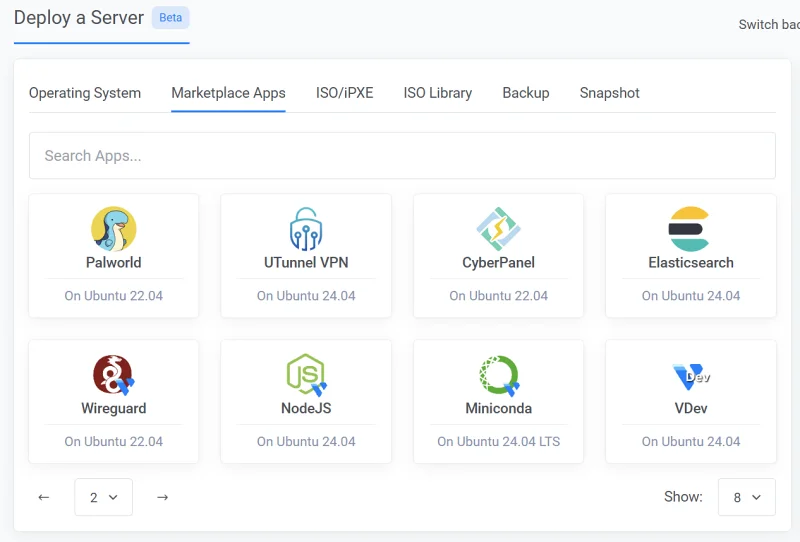The height and width of the screenshot is (542, 800).
Task: Click the CyberPanel lightning logo
Action: coord(498,229)
